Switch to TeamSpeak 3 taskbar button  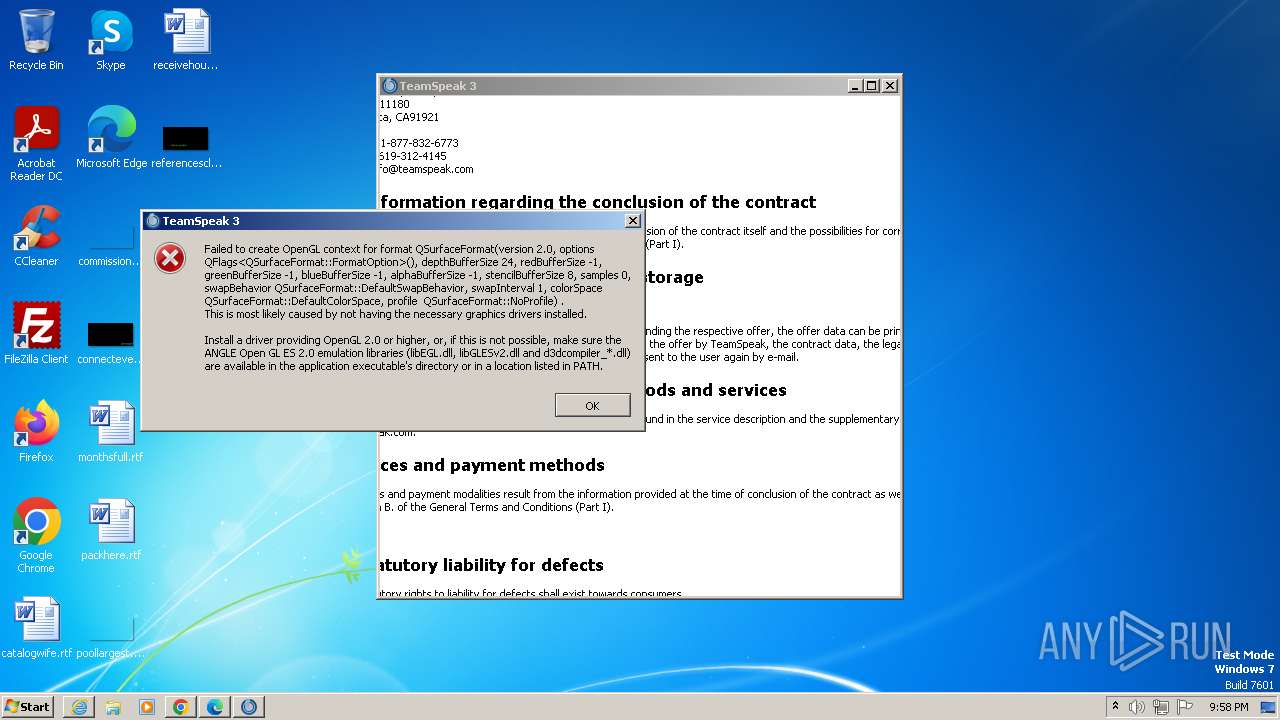pos(249,707)
